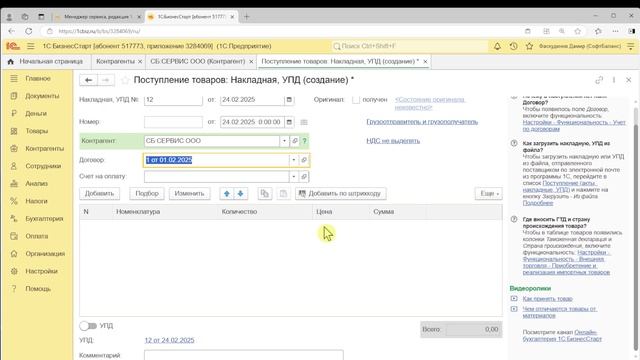The width and height of the screenshot is (640, 360).
Task: Click the link icon at document top right
Action: pyautogui.click(x=599, y=80)
